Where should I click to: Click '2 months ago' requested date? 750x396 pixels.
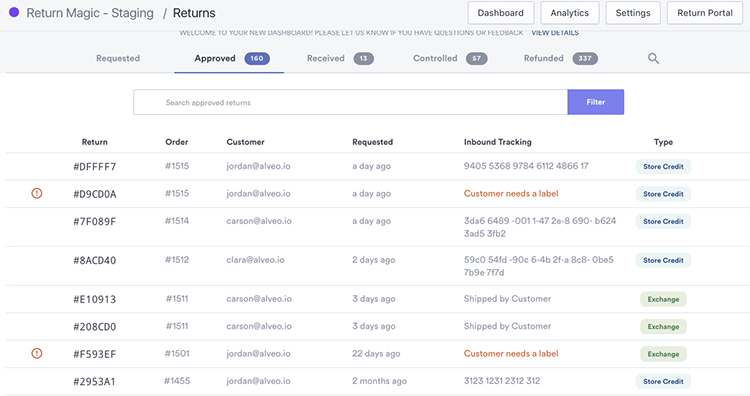point(379,381)
